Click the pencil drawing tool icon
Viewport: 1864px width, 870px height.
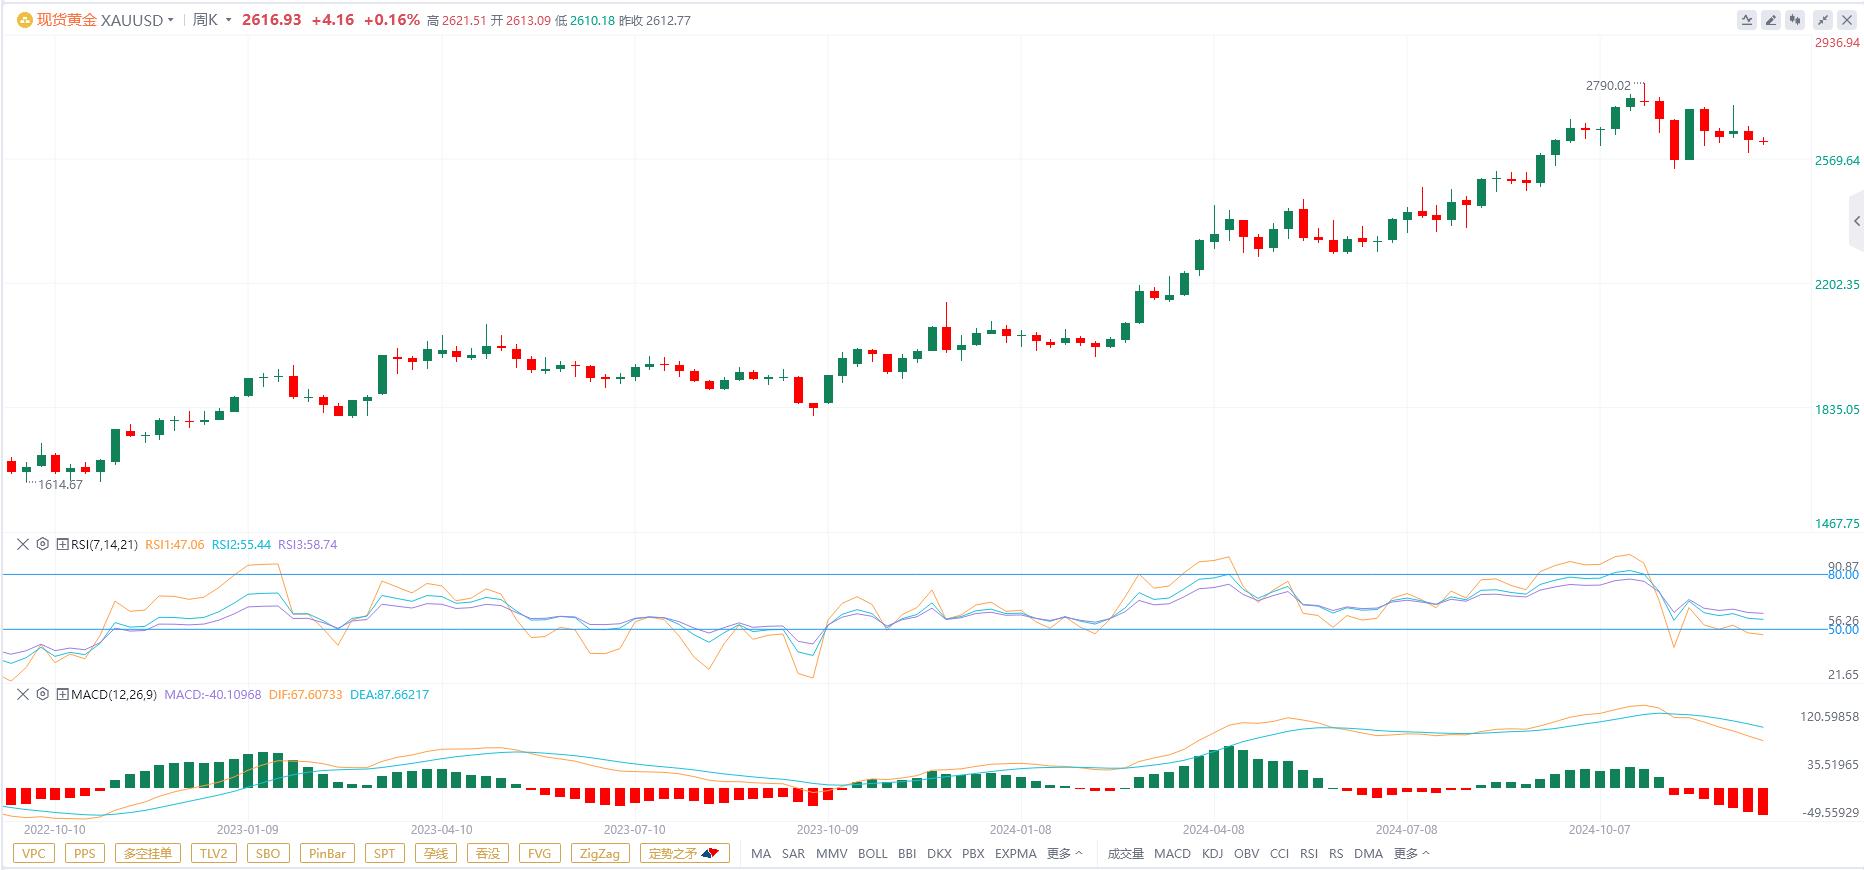click(1771, 20)
